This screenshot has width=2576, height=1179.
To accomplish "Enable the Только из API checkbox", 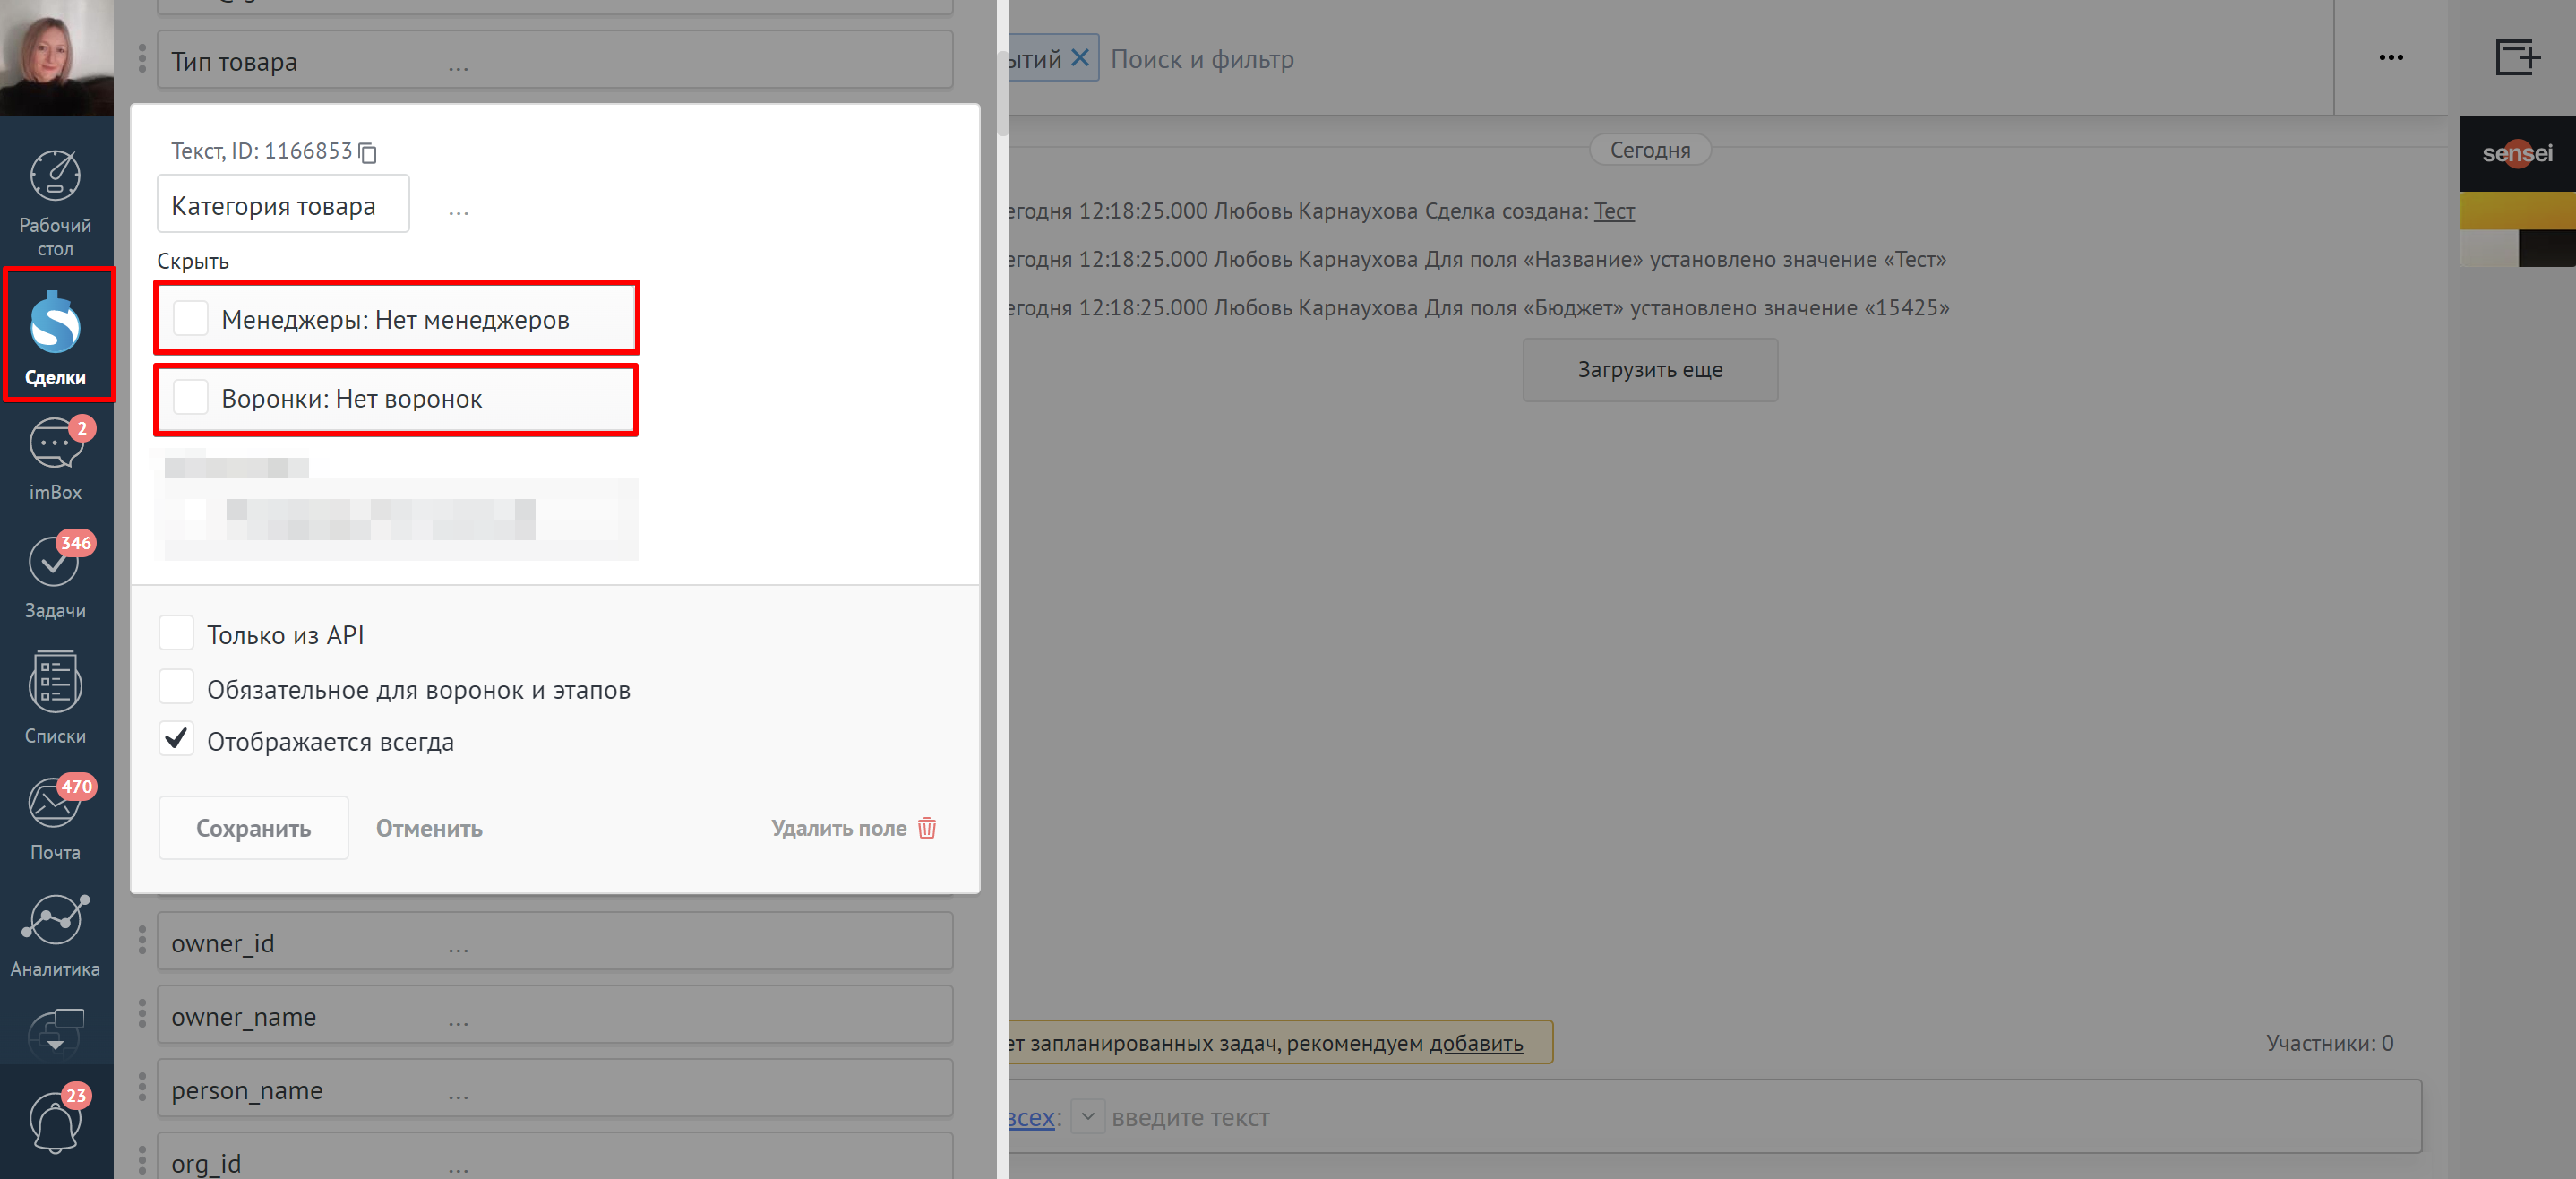I will (x=176, y=634).
